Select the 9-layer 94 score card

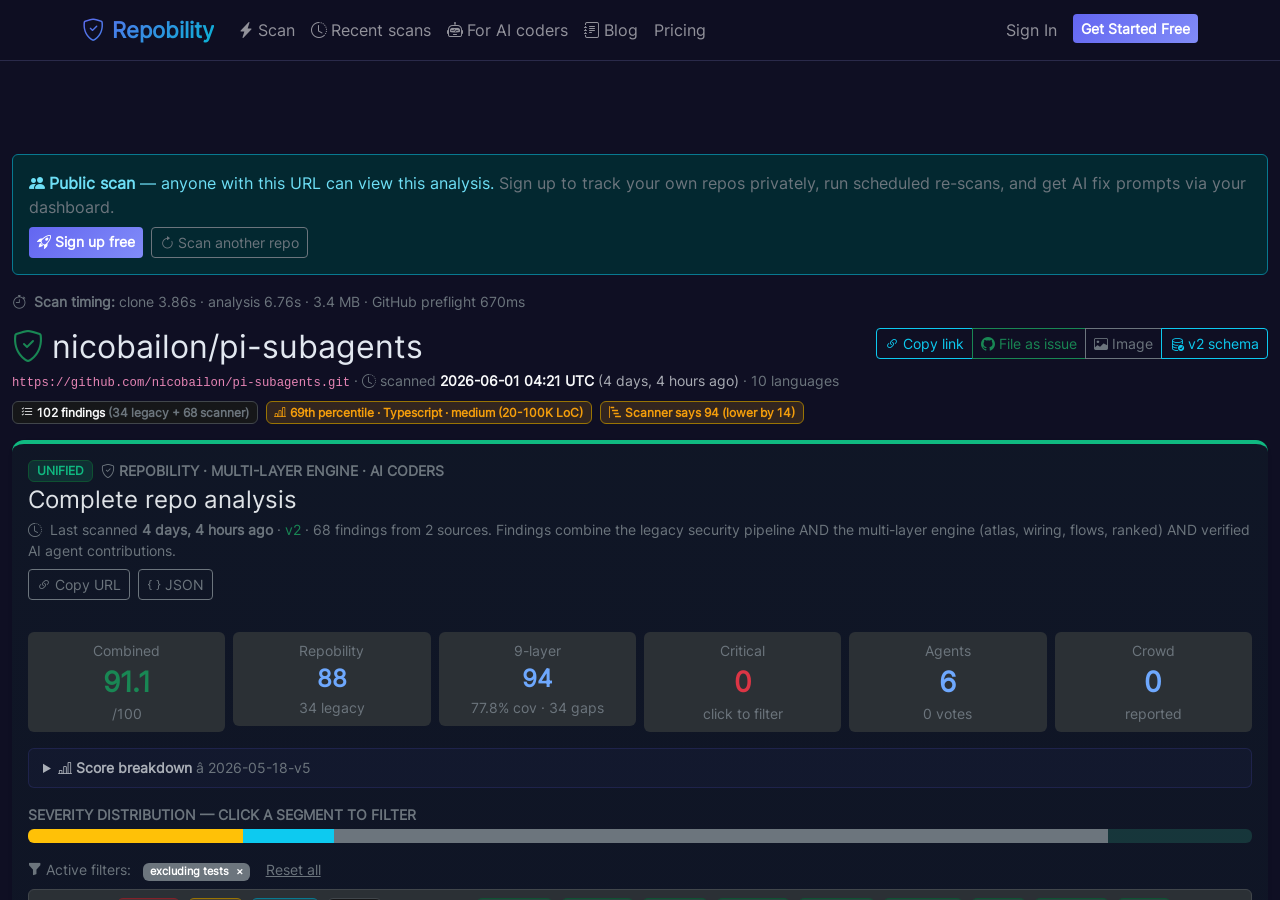[x=537, y=679]
